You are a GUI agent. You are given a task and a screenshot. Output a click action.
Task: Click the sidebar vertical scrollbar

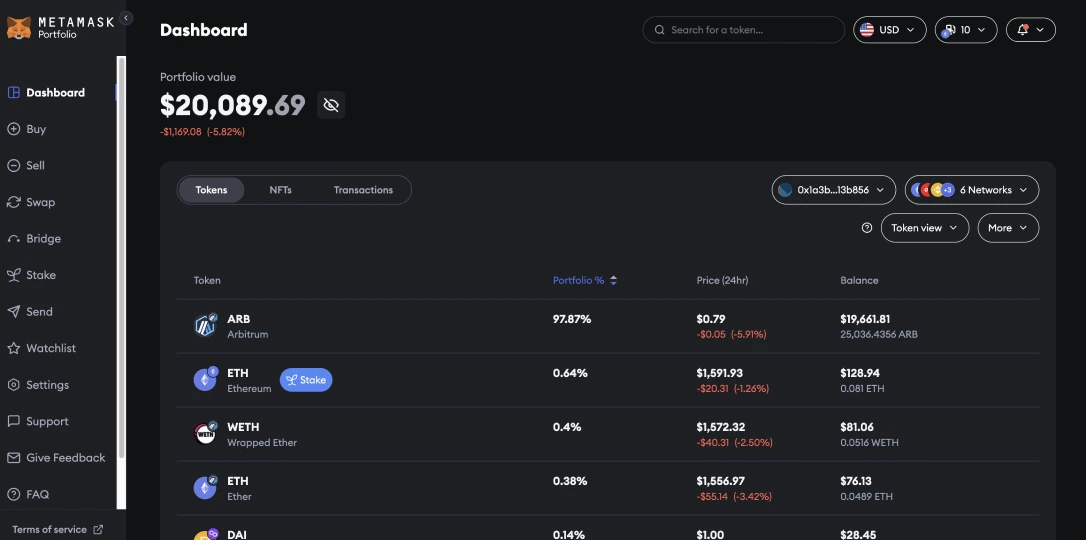pyautogui.click(x=121, y=258)
